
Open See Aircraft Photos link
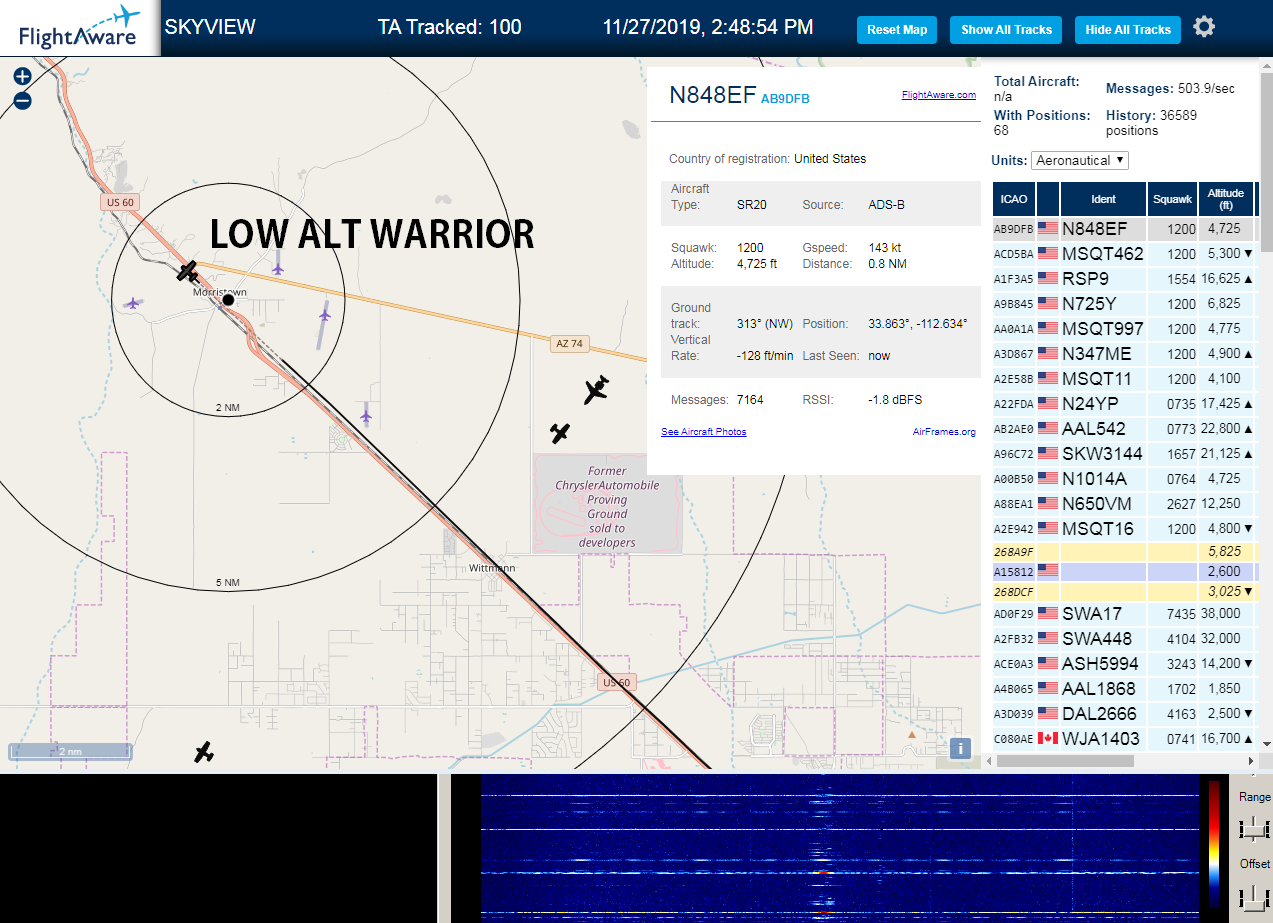703,432
